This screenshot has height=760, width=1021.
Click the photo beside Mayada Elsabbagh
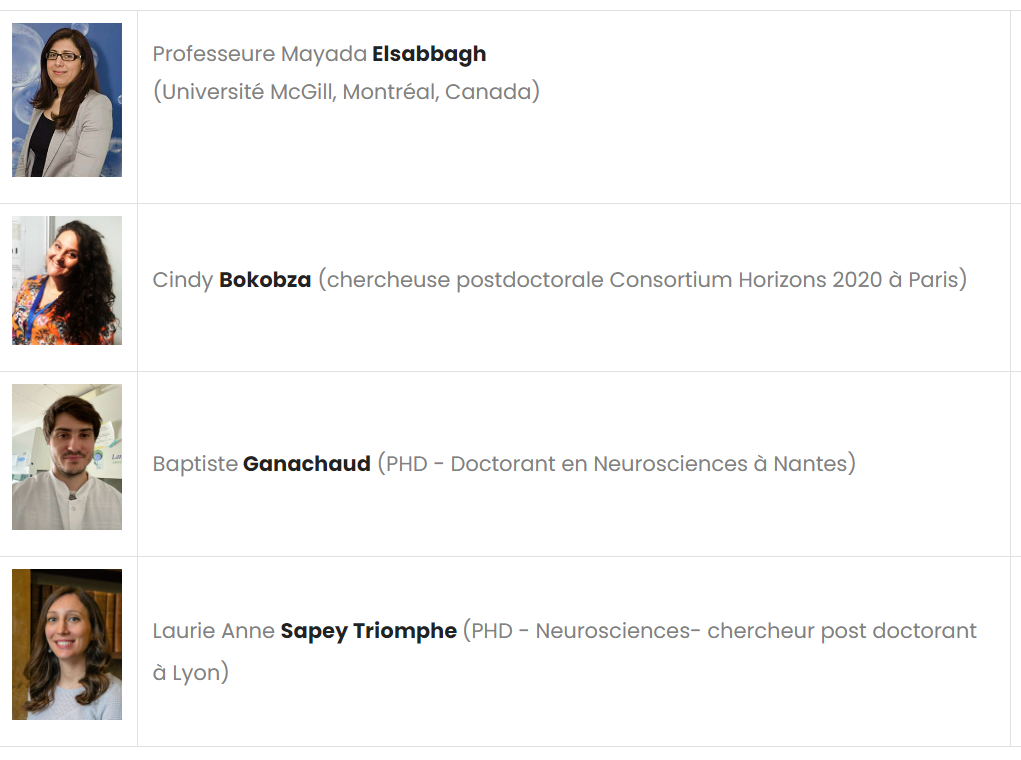[67, 100]
